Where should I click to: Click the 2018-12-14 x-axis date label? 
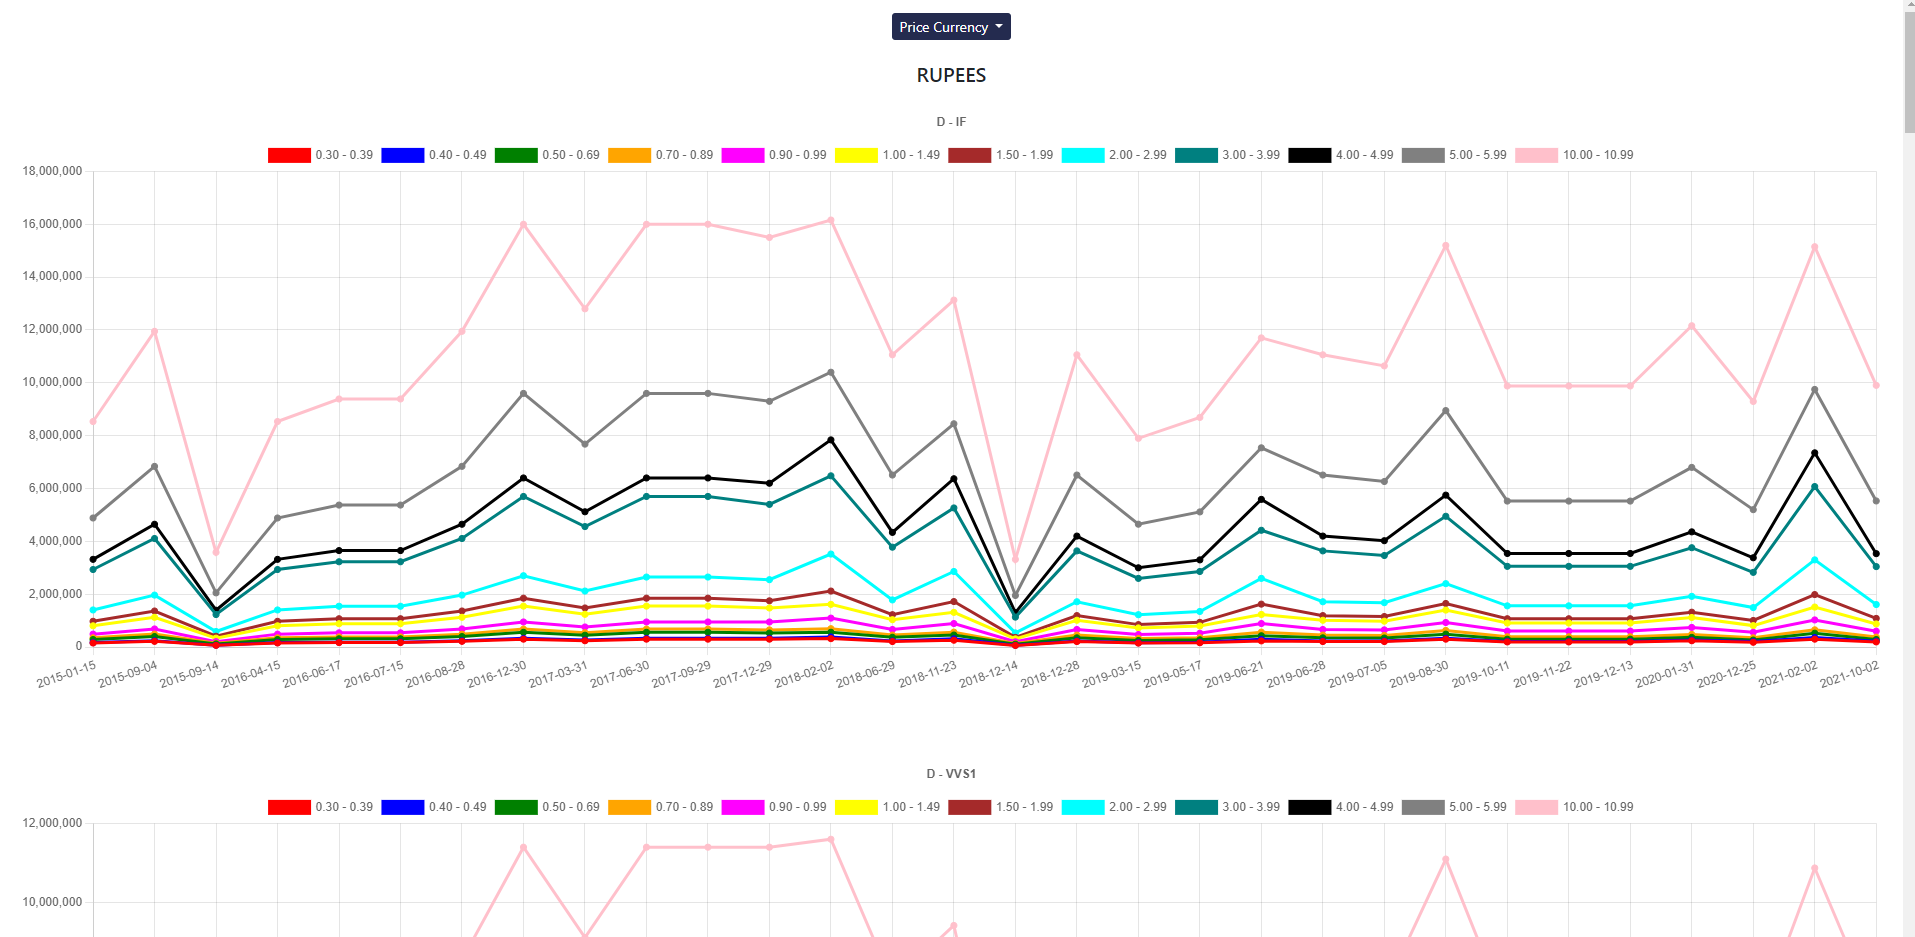pyautogui.click(x=988, y=673)
